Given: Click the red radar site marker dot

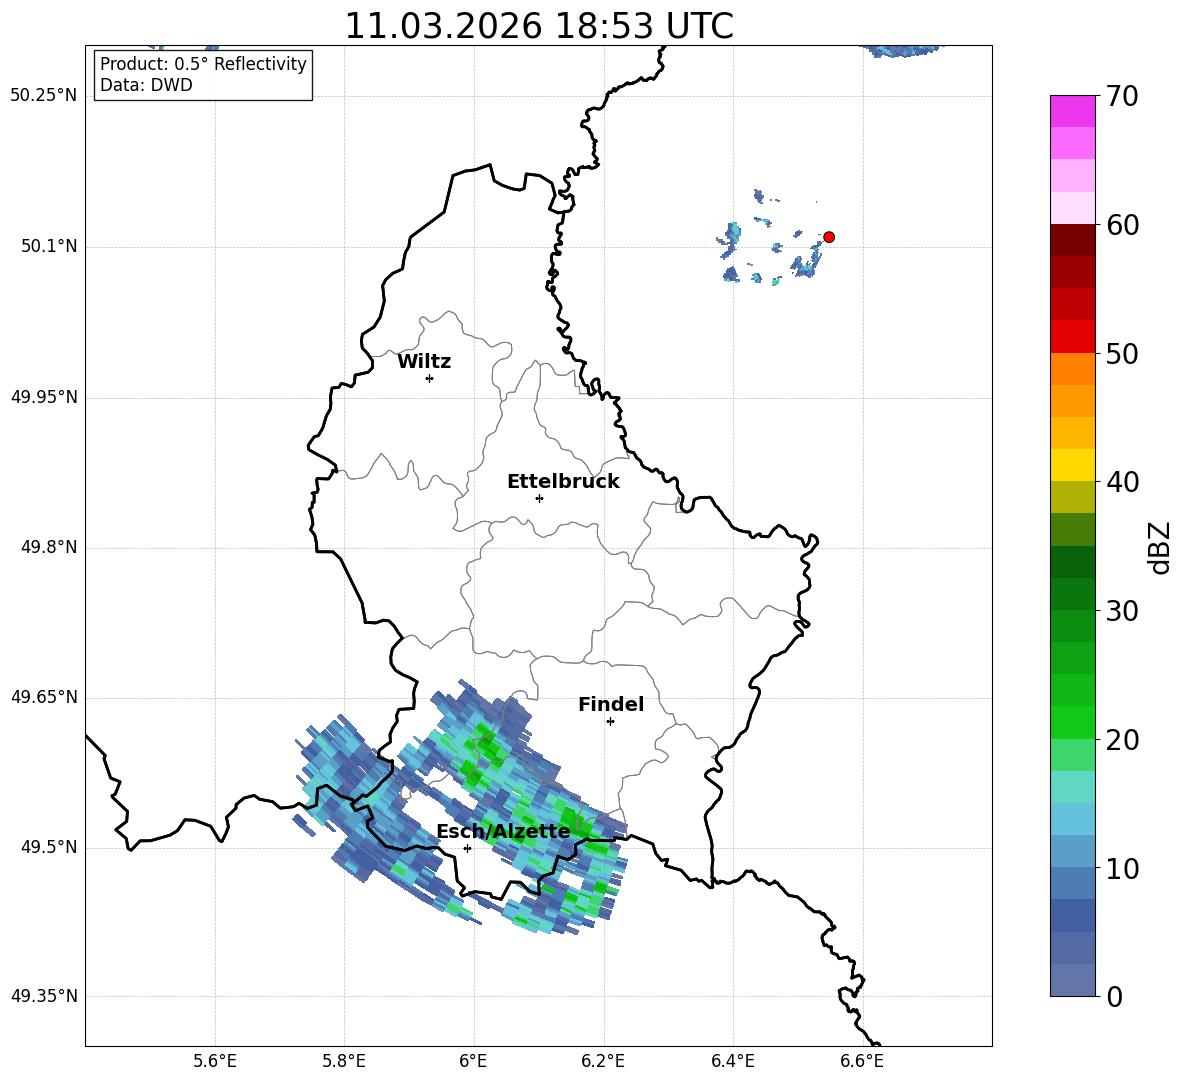Looking at the screenshot, I should coord(829,237).
